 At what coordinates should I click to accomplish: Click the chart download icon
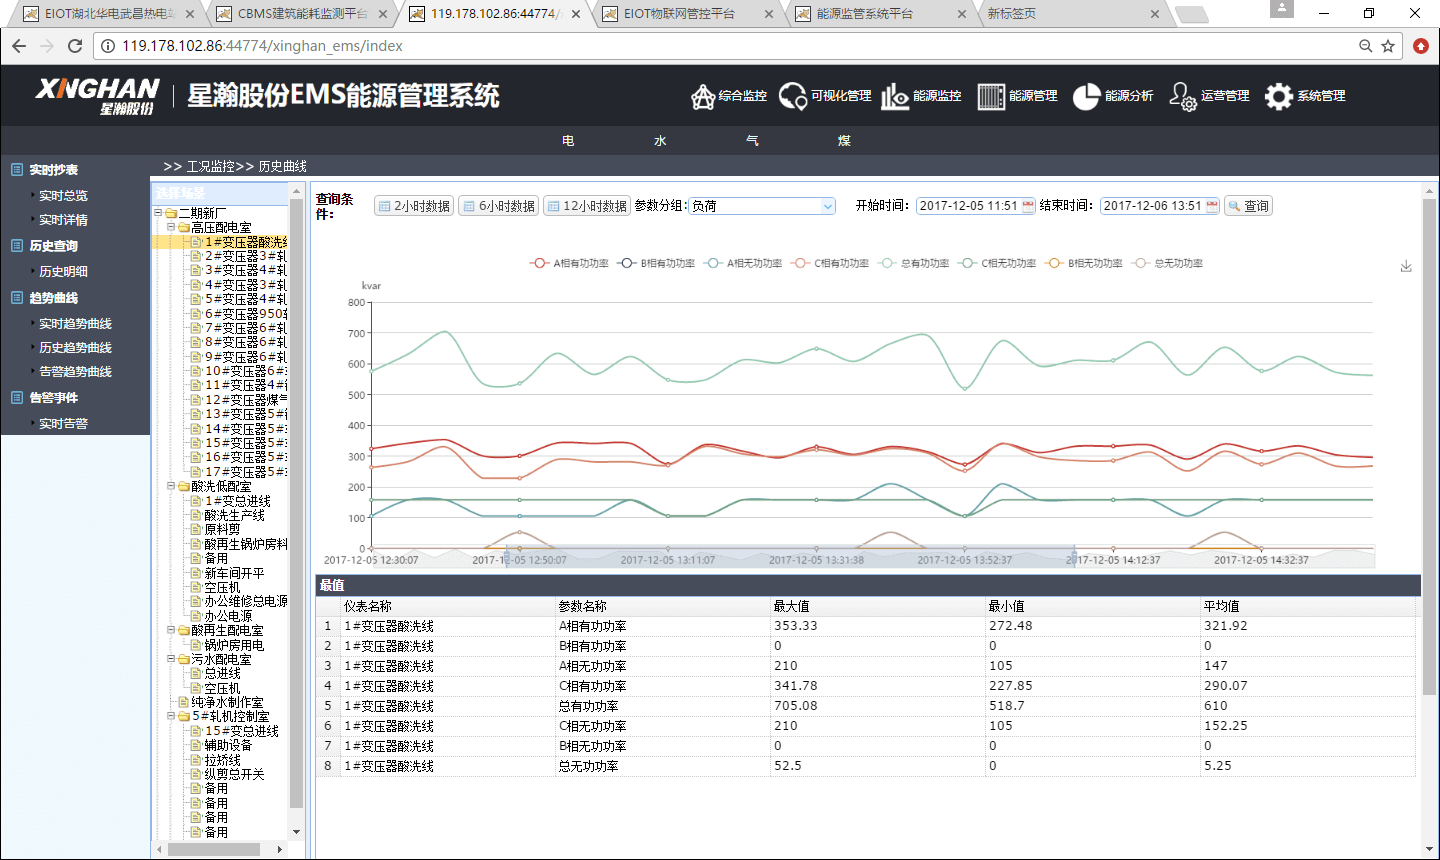coord(1406,266)
